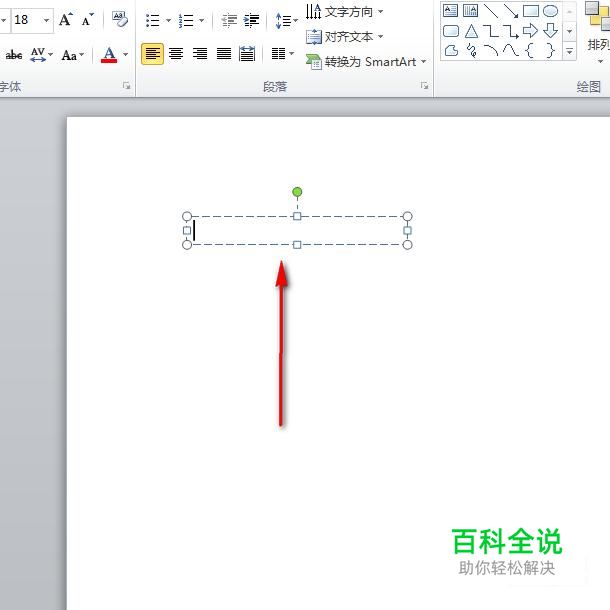Select the freeform shape tool
The height and width of the screenshot is (610, 610).
pos(450,50)
